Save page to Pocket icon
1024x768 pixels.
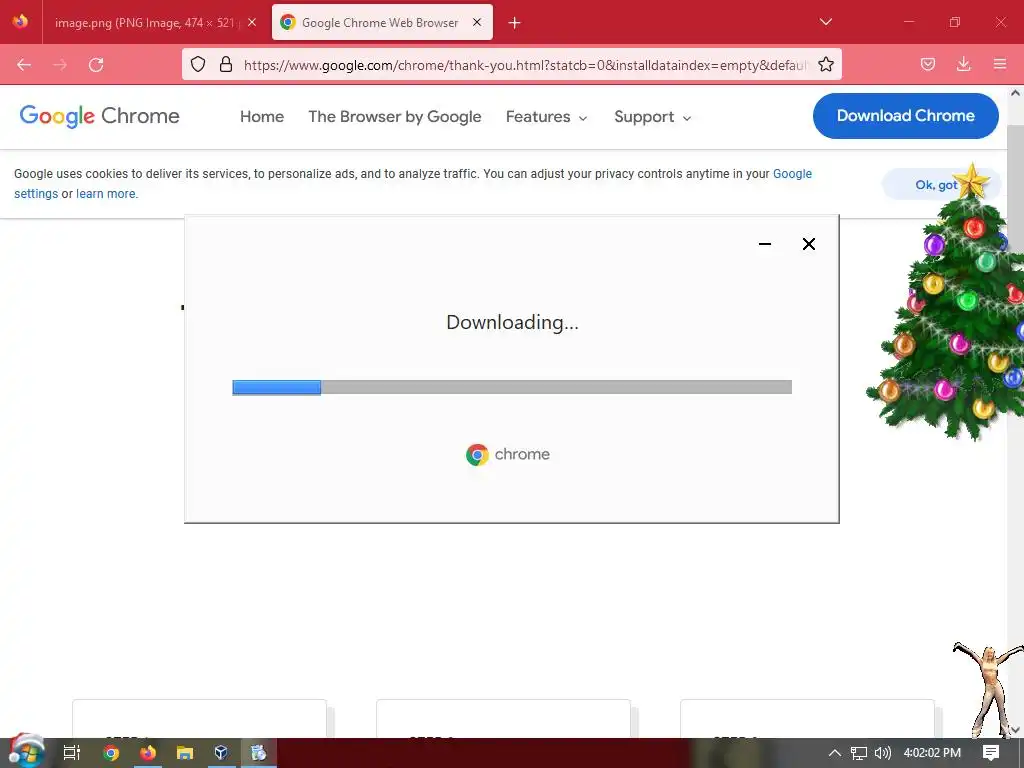(x=927, y=64)
